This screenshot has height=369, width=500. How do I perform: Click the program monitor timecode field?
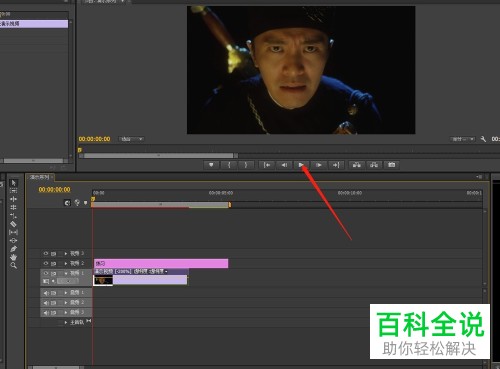(94, 139)
